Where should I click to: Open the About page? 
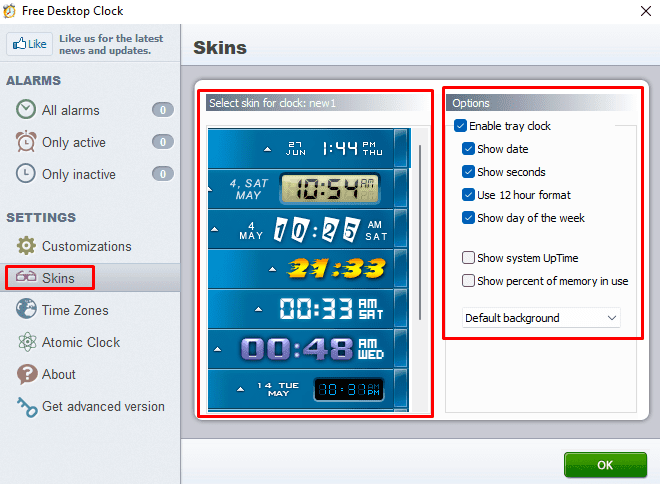pos(59,374)
